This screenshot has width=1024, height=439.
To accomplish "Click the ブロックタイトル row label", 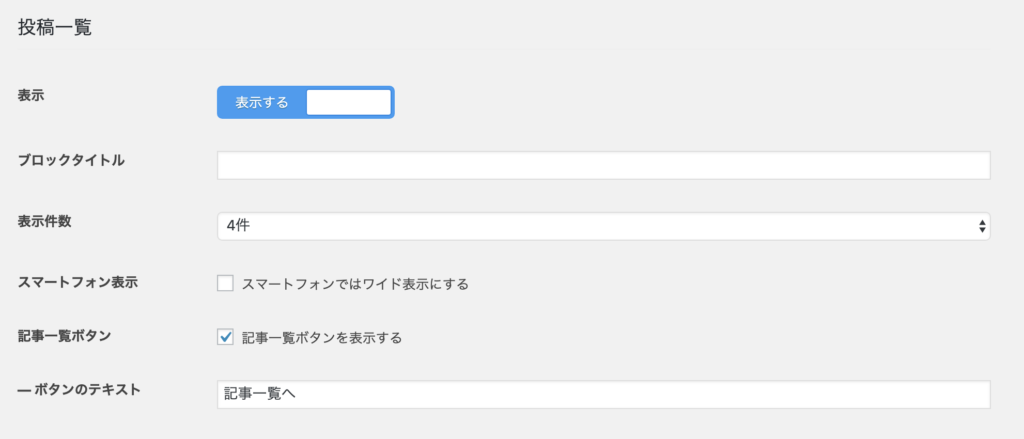I will pos(71,159).
